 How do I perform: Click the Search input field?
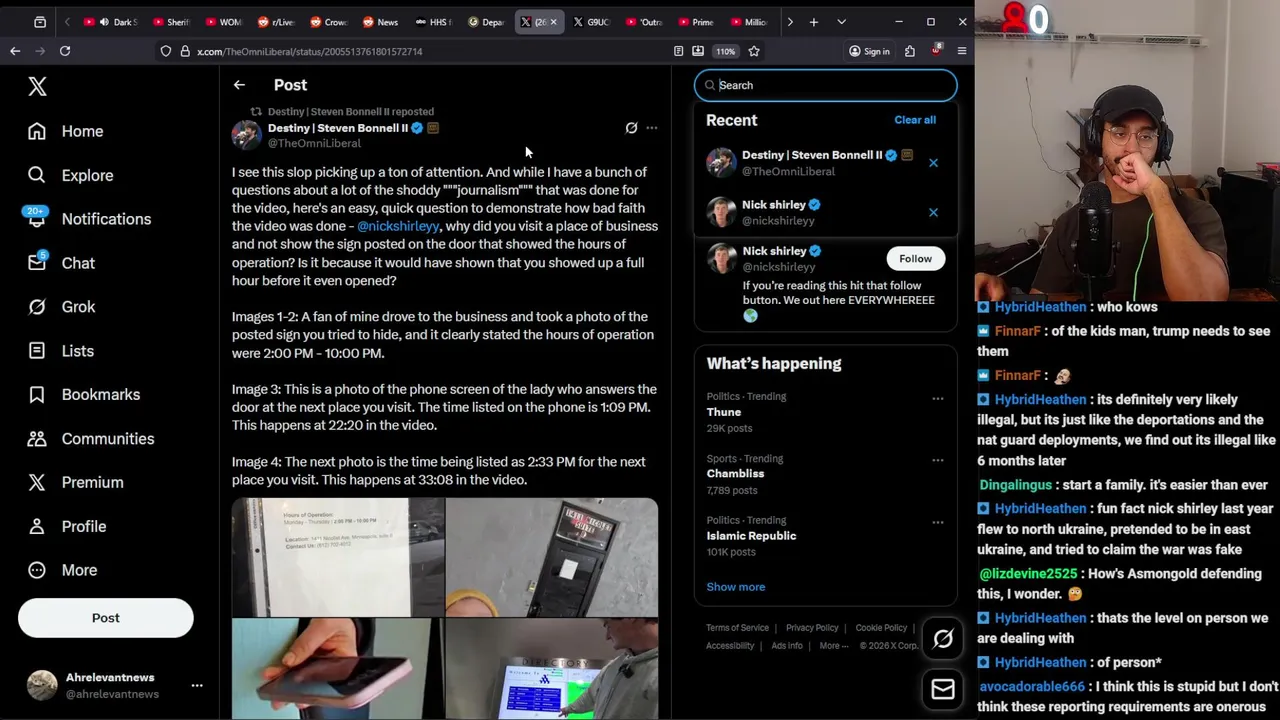click(826, 85)
